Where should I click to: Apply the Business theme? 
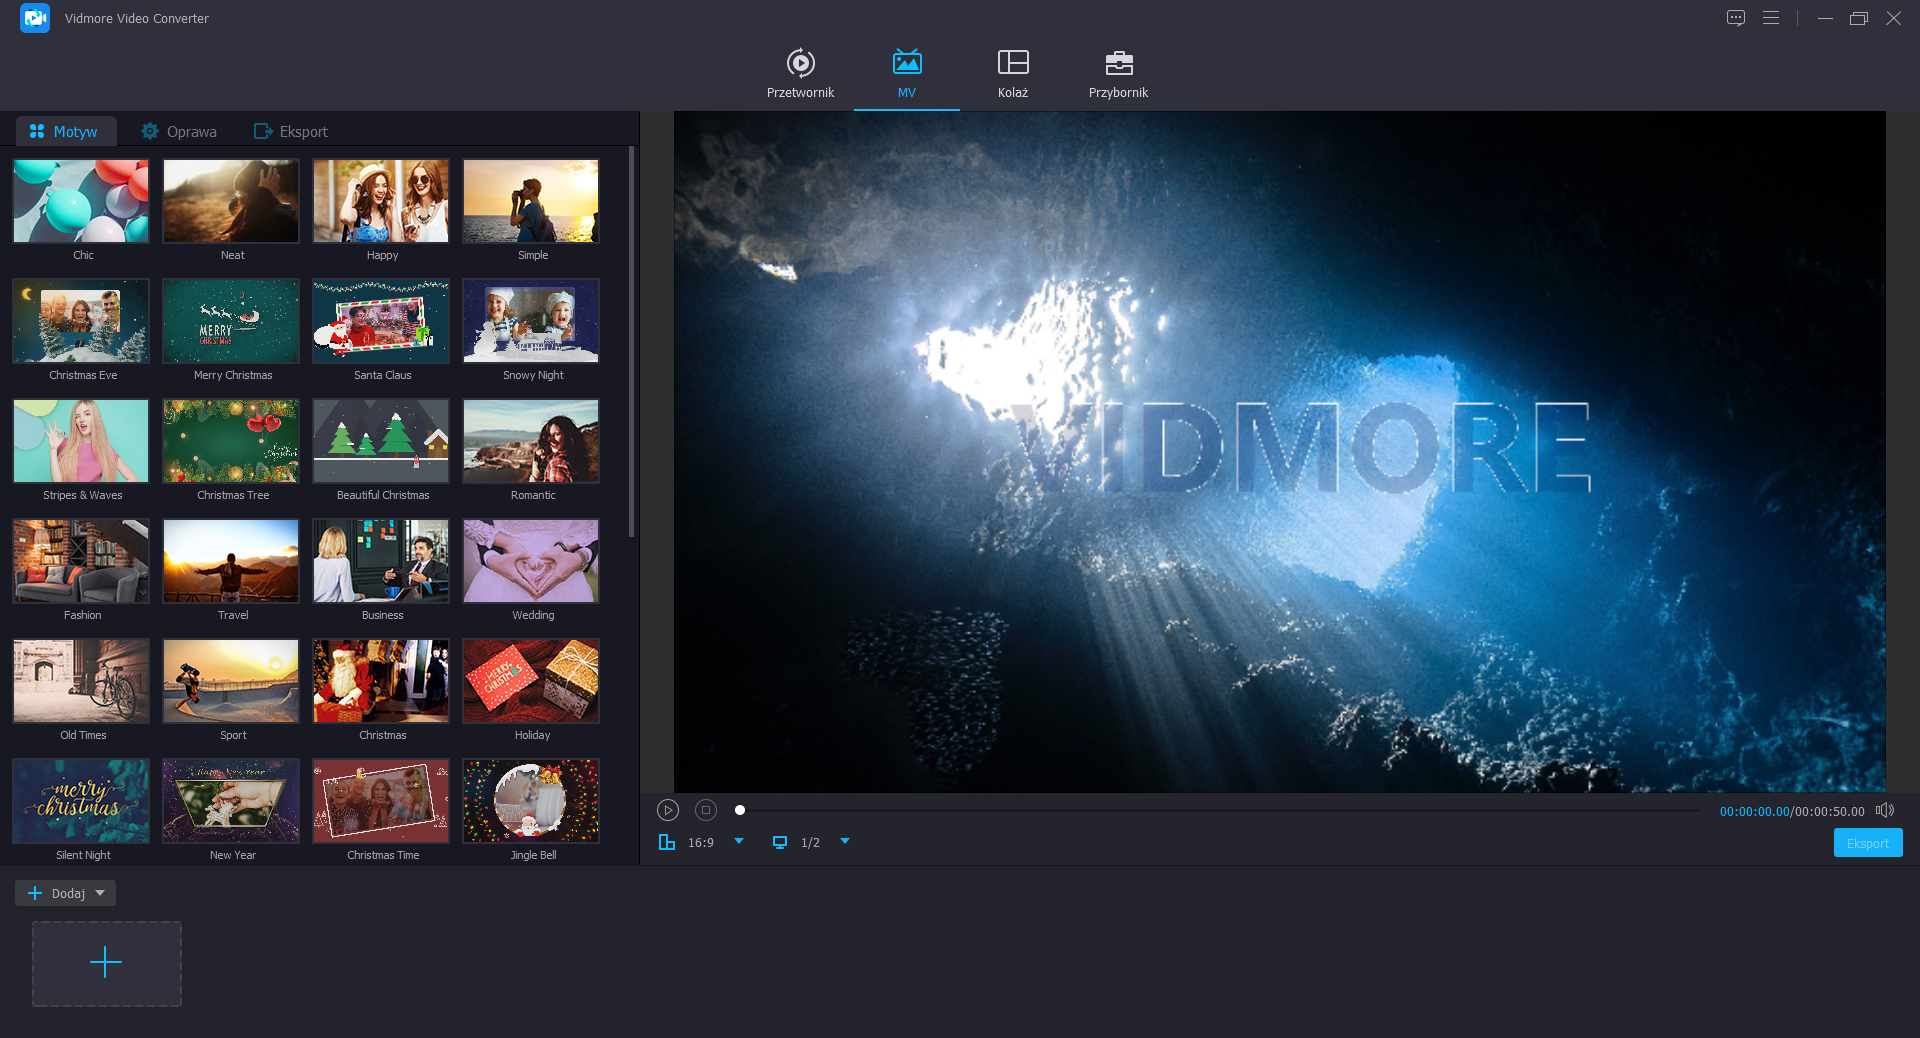point(381,561)
